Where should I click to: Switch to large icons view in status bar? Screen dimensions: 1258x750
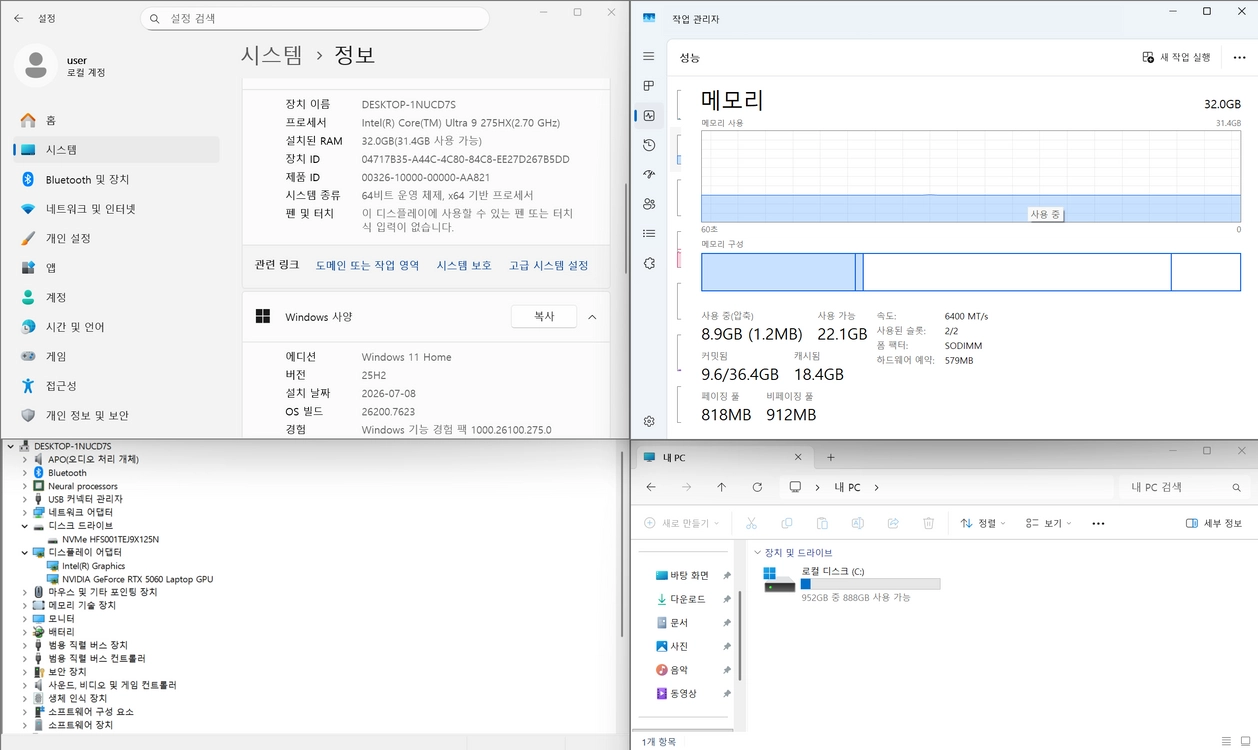pos(1246,741)
